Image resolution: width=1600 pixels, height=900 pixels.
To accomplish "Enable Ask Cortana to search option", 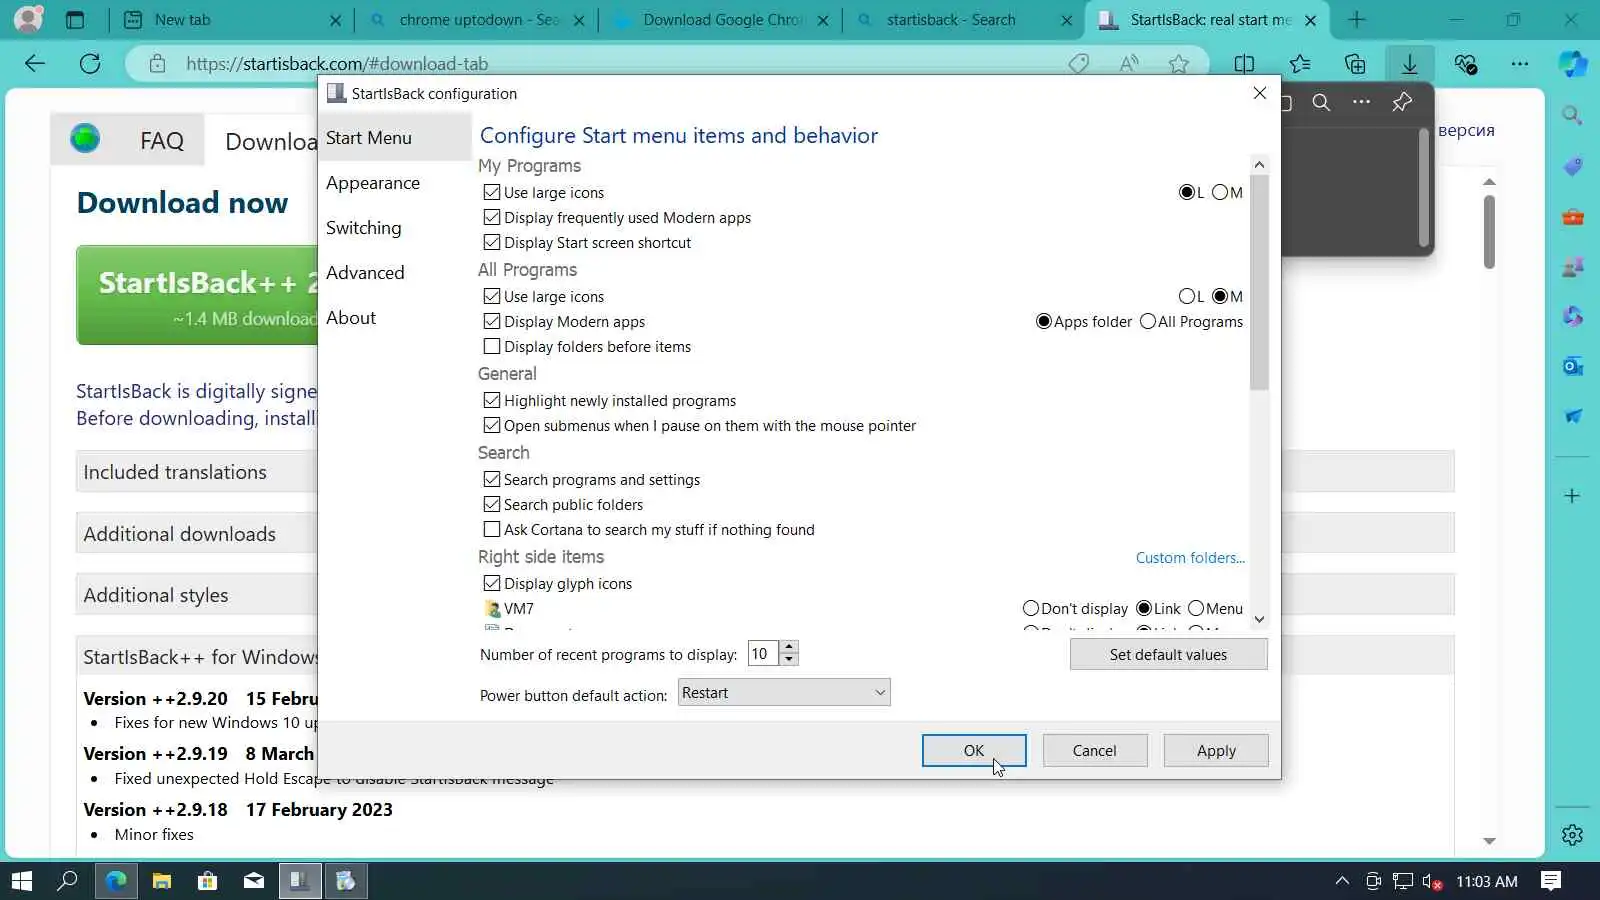I will click(492, 529).
